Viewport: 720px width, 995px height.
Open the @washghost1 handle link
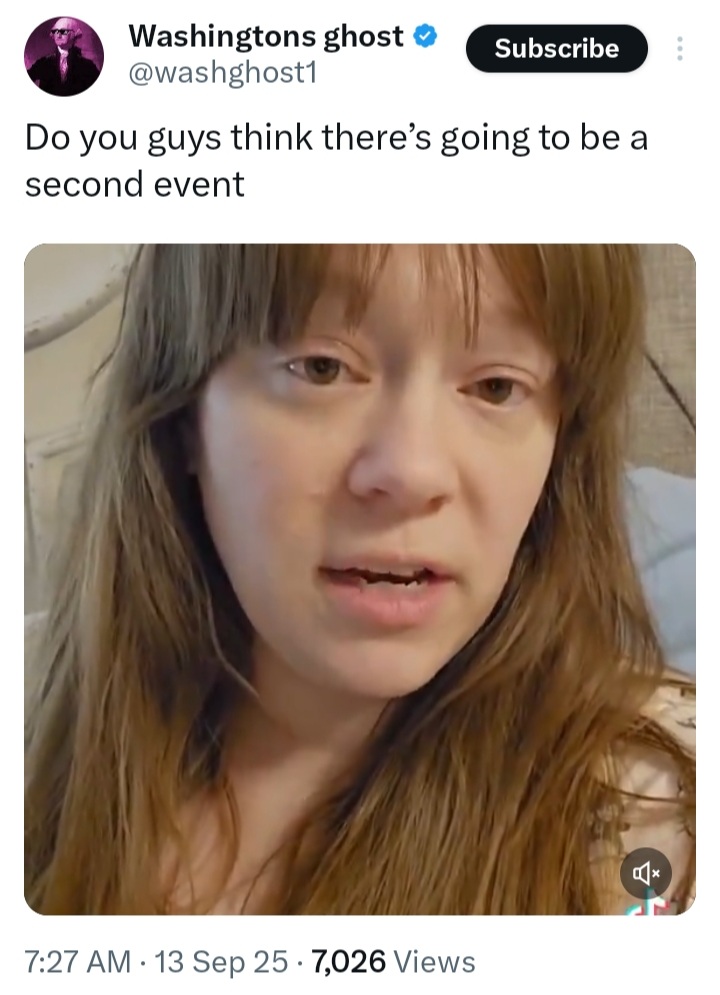[x=222, y=74]
